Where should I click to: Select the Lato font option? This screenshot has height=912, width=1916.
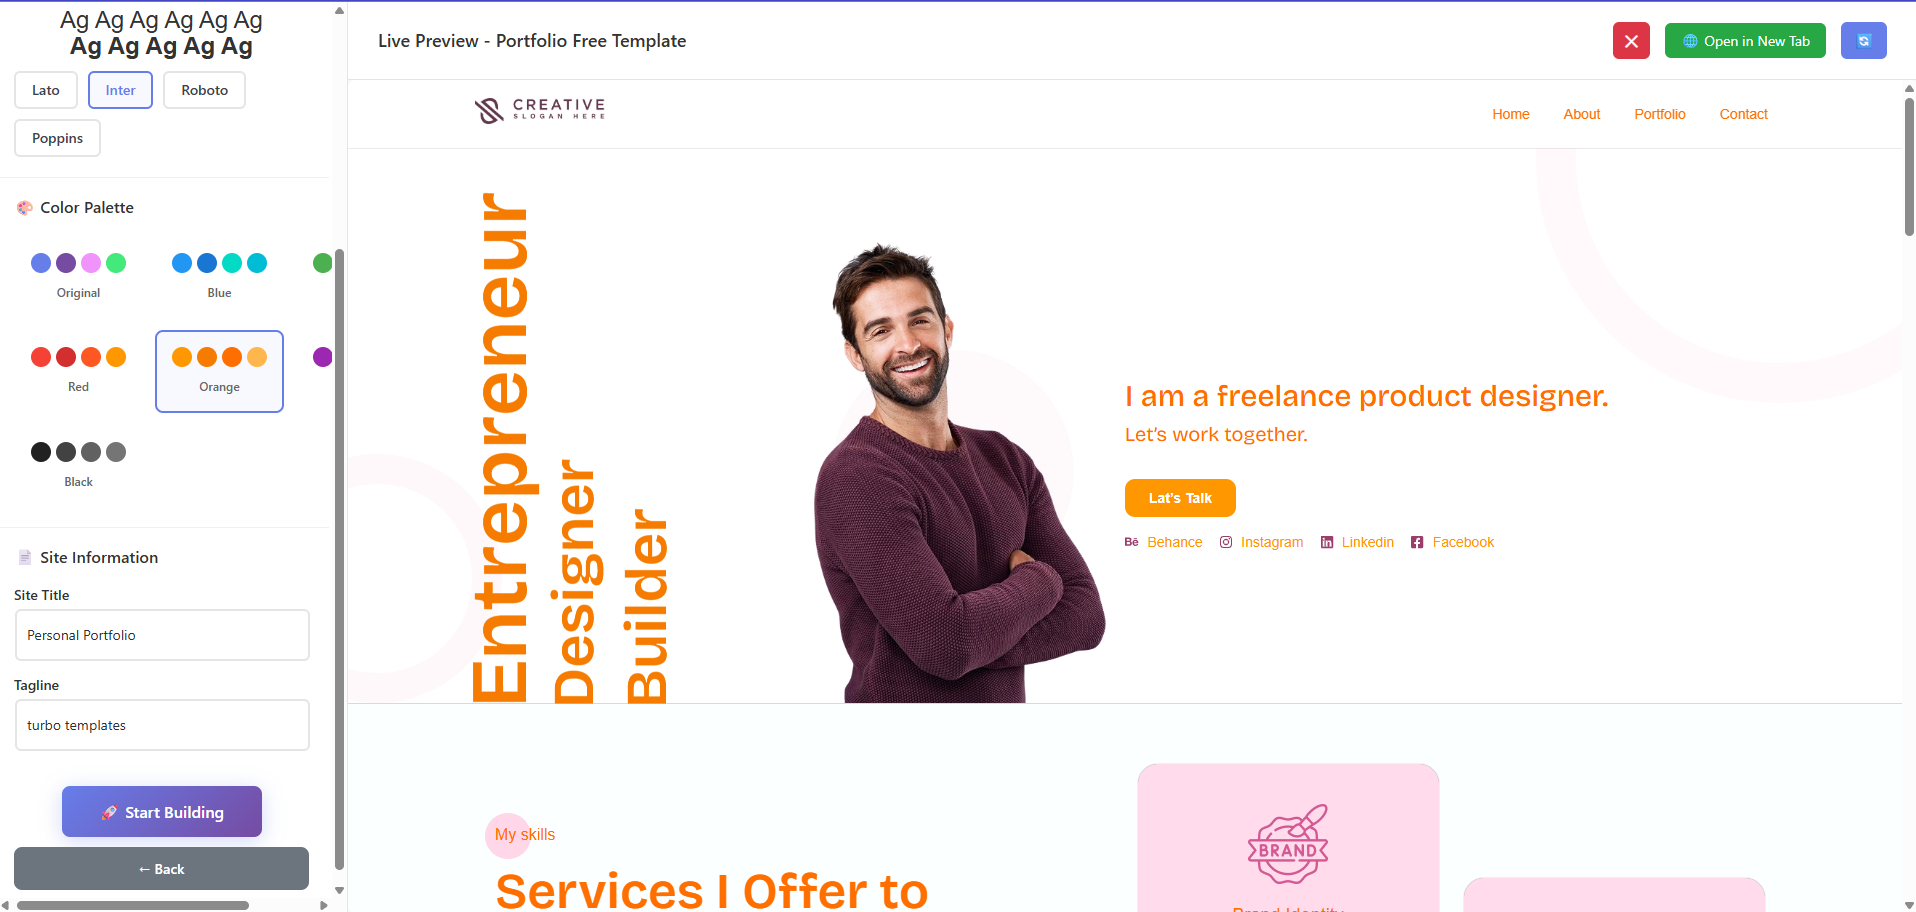pos(46,90)
